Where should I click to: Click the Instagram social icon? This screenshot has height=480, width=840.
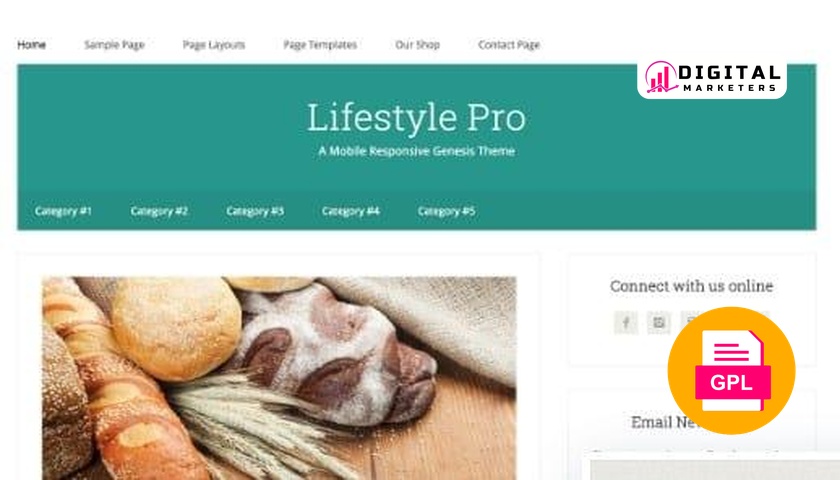tap(658, 322)
